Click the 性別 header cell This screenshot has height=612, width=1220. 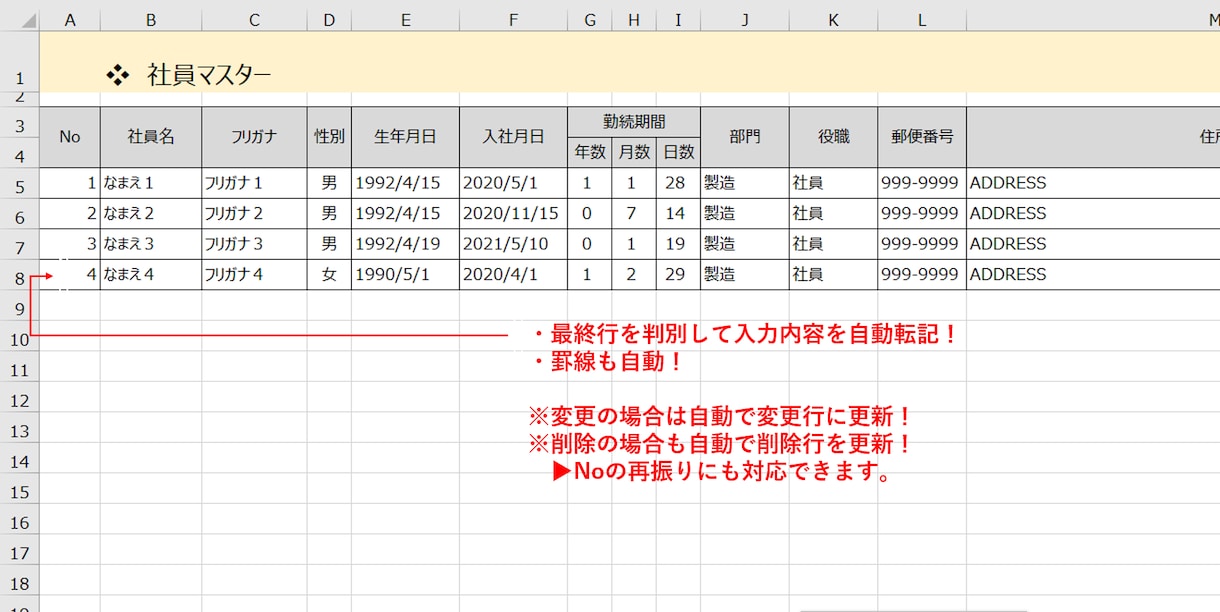click(x=329, y=137)
